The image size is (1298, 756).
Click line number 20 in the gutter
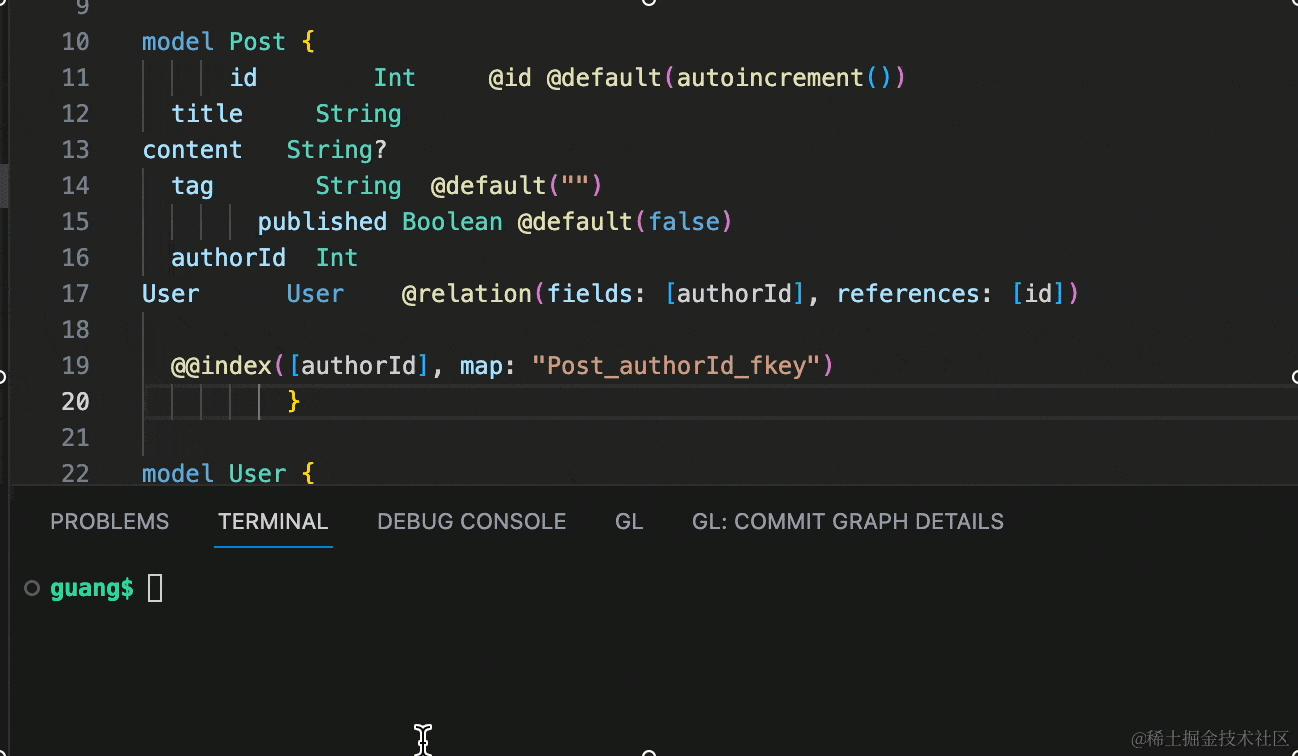point(75,402)
